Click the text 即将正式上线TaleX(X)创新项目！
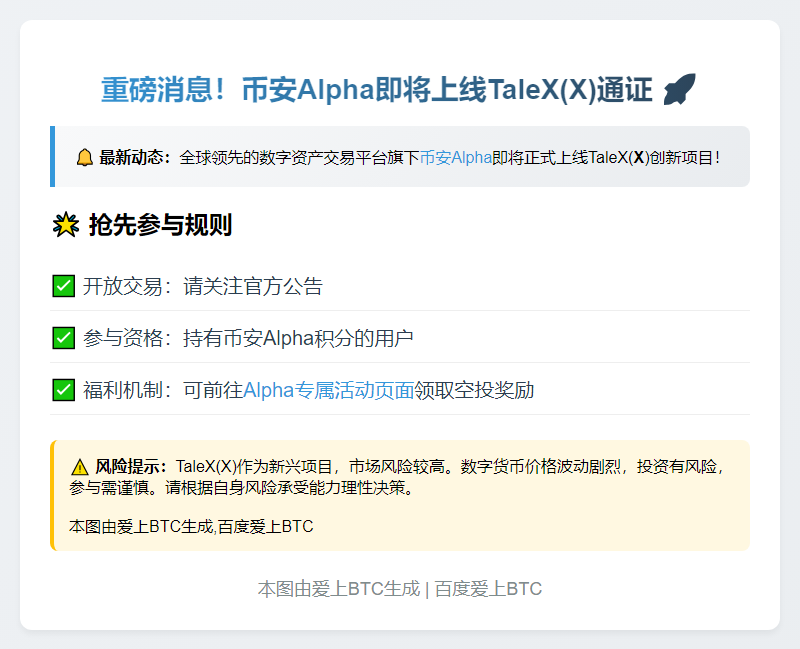 pos(607,158)
